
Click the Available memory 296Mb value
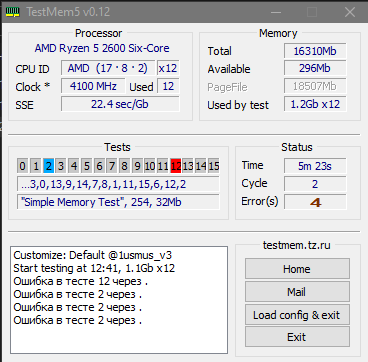tap(315, 68)
